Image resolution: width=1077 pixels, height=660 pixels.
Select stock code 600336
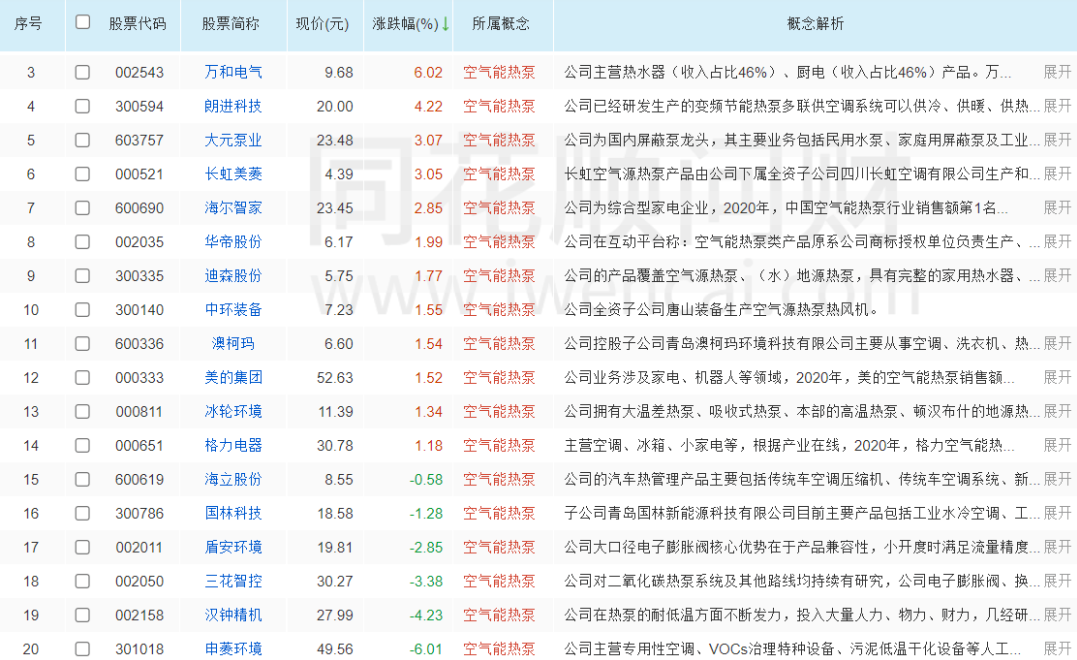point(139,343)
